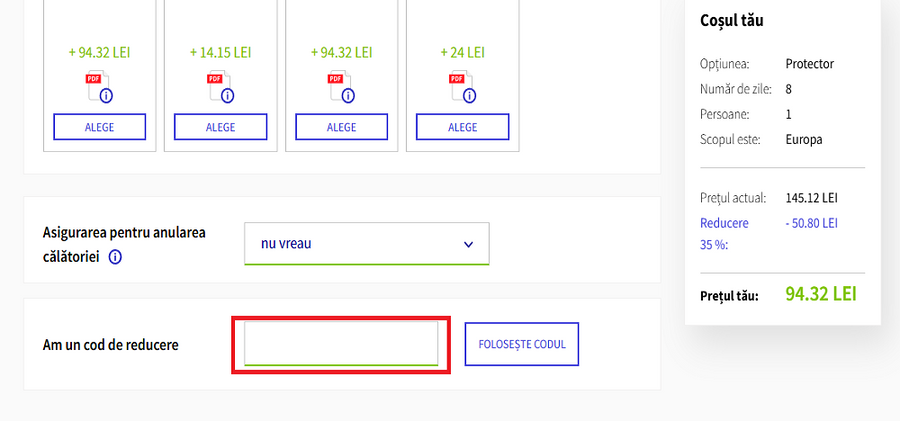
Task: Click the 94.32 LEI total in 'Coșul tău'
Action: [821, 294]
